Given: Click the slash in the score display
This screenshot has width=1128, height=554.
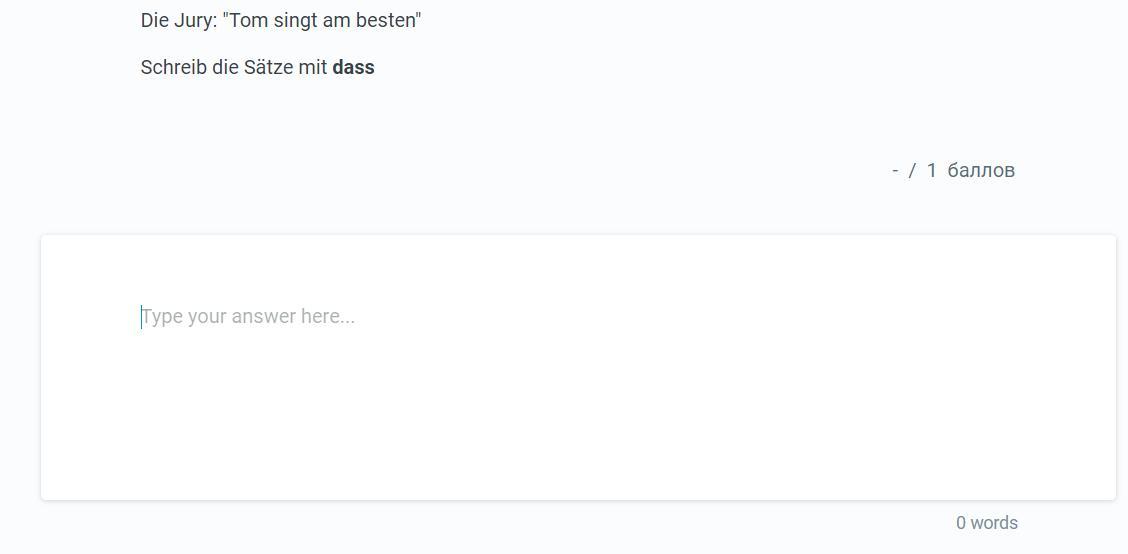Looking at the screenshot, I should (912, 170).
